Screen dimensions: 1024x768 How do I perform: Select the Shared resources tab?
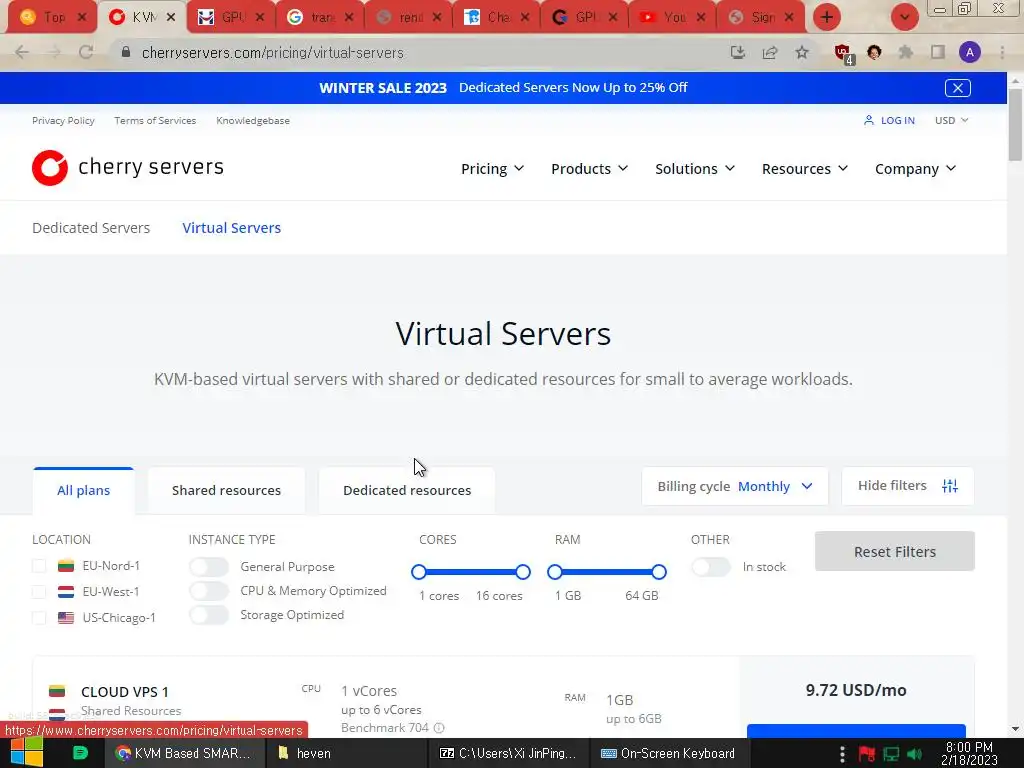(x=226, y=490)
